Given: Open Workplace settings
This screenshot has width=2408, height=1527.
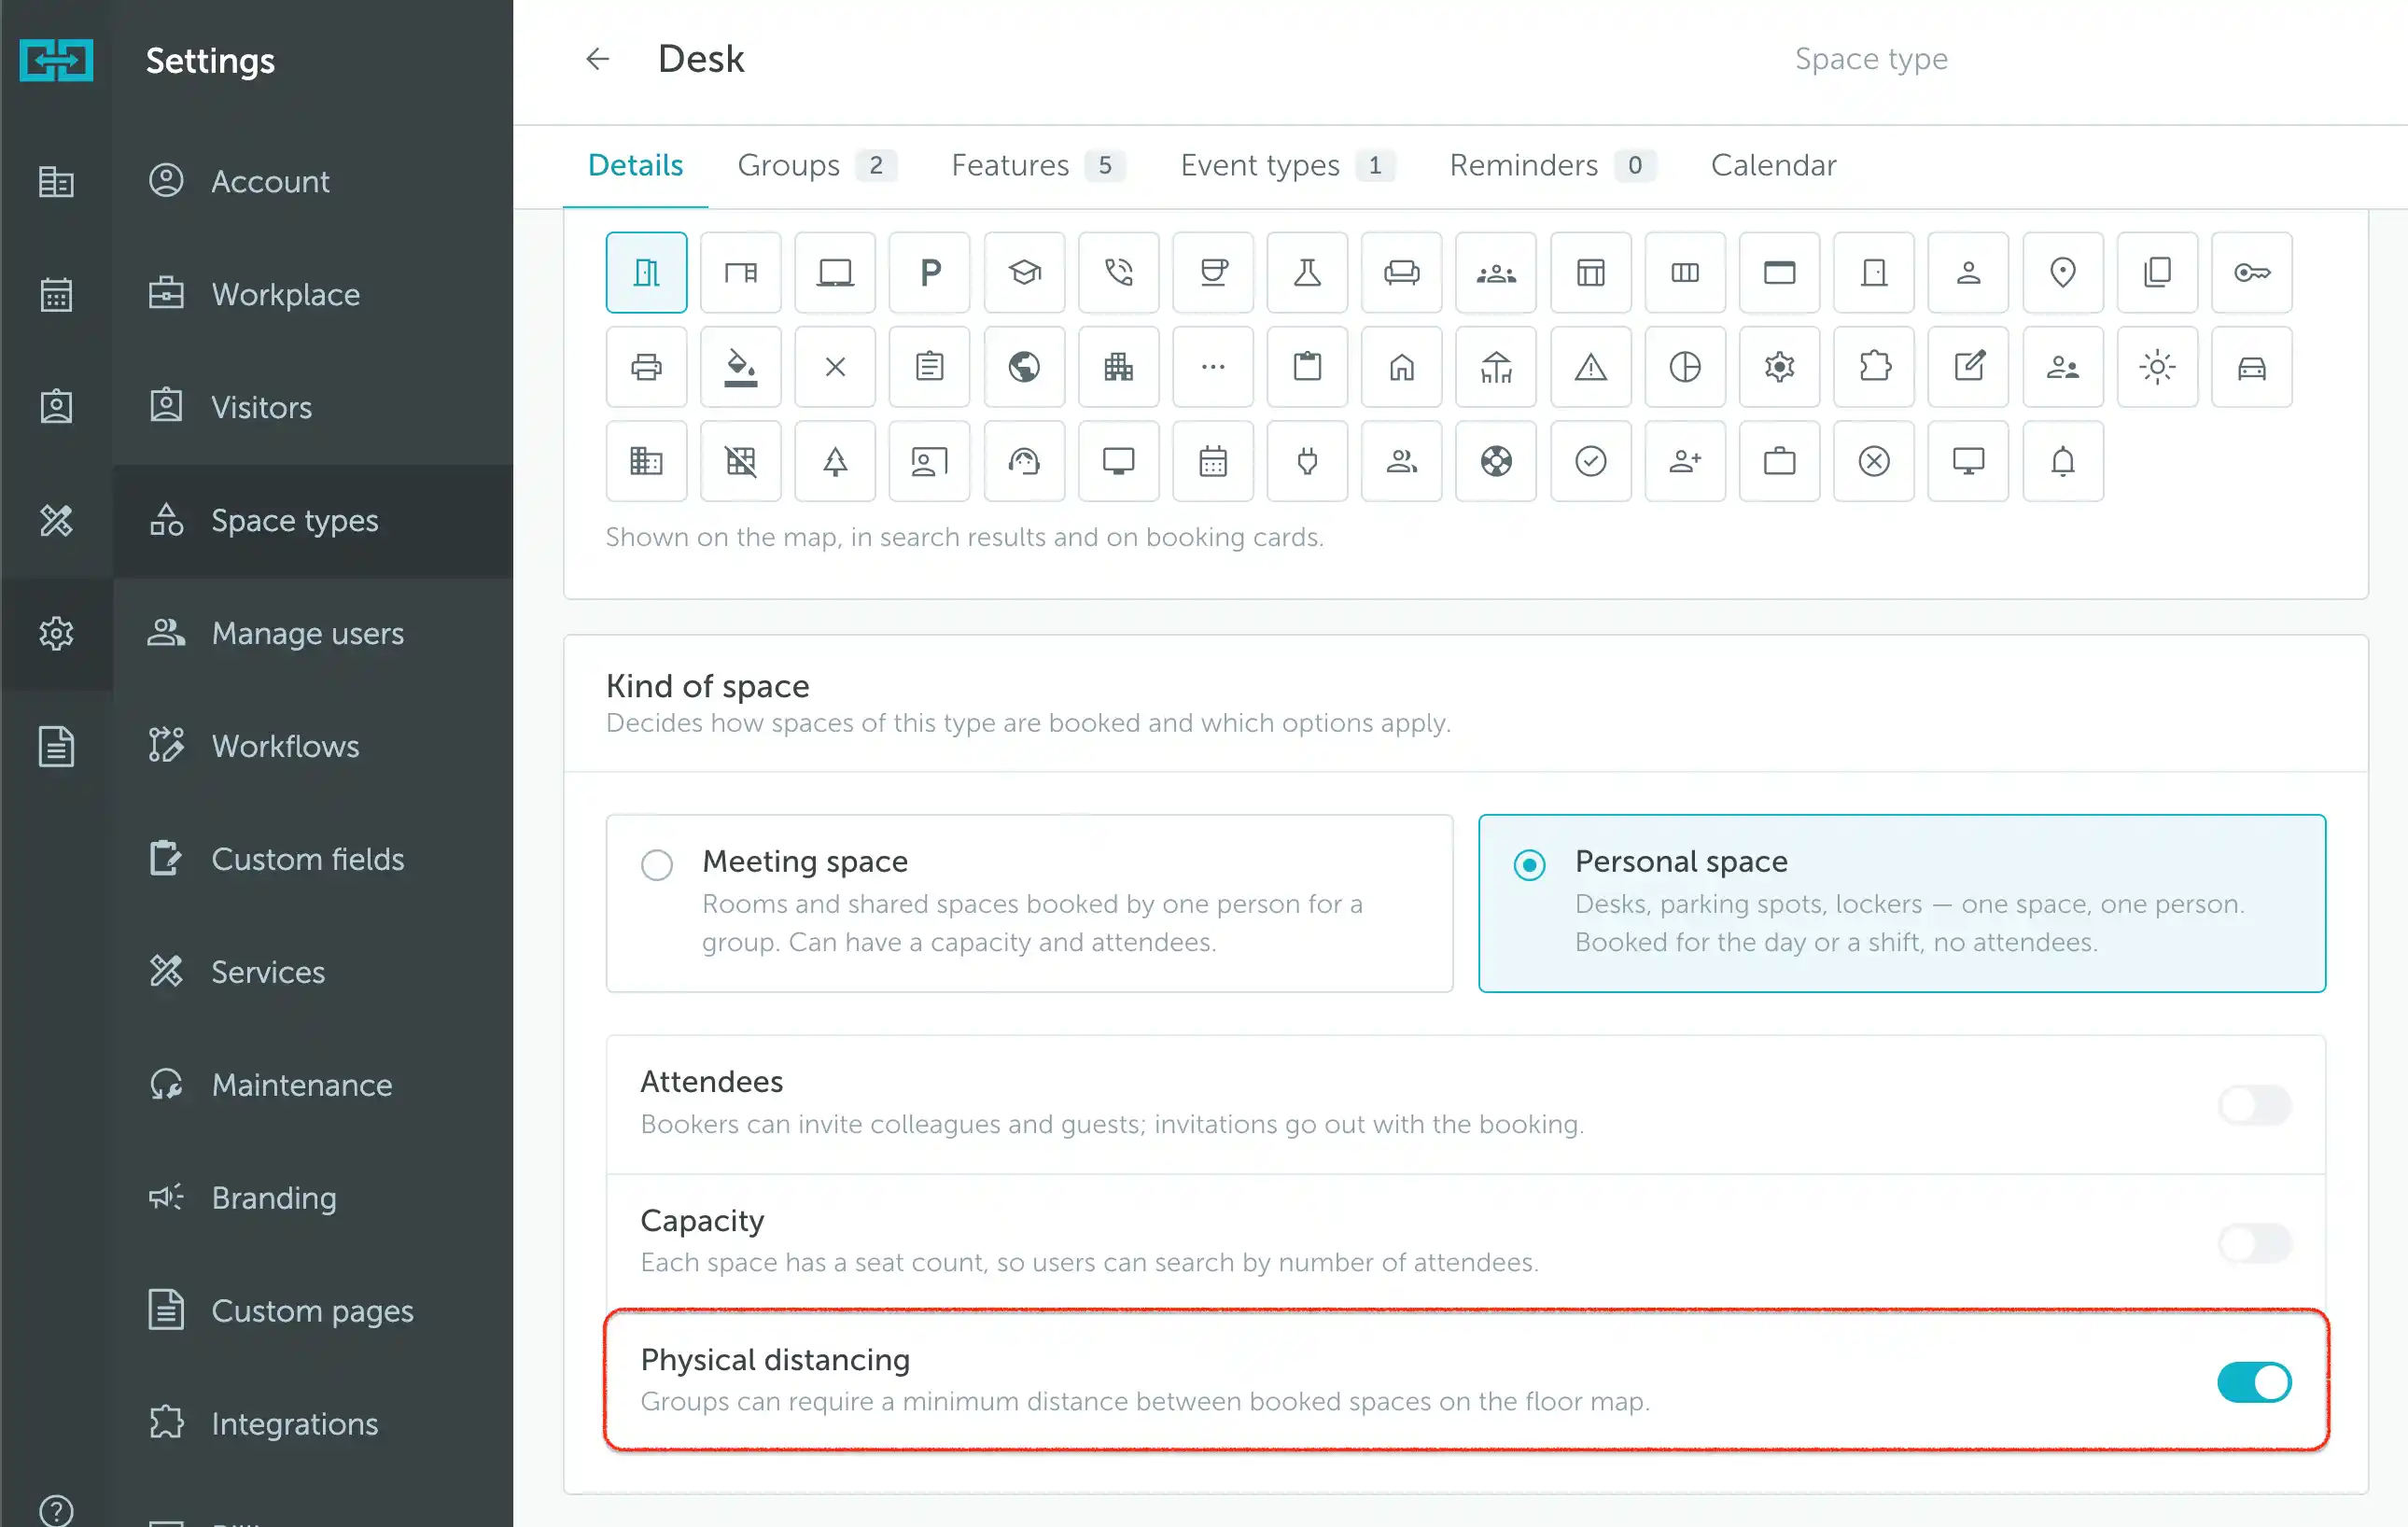Looking at the screenshot, I should 313,294.
